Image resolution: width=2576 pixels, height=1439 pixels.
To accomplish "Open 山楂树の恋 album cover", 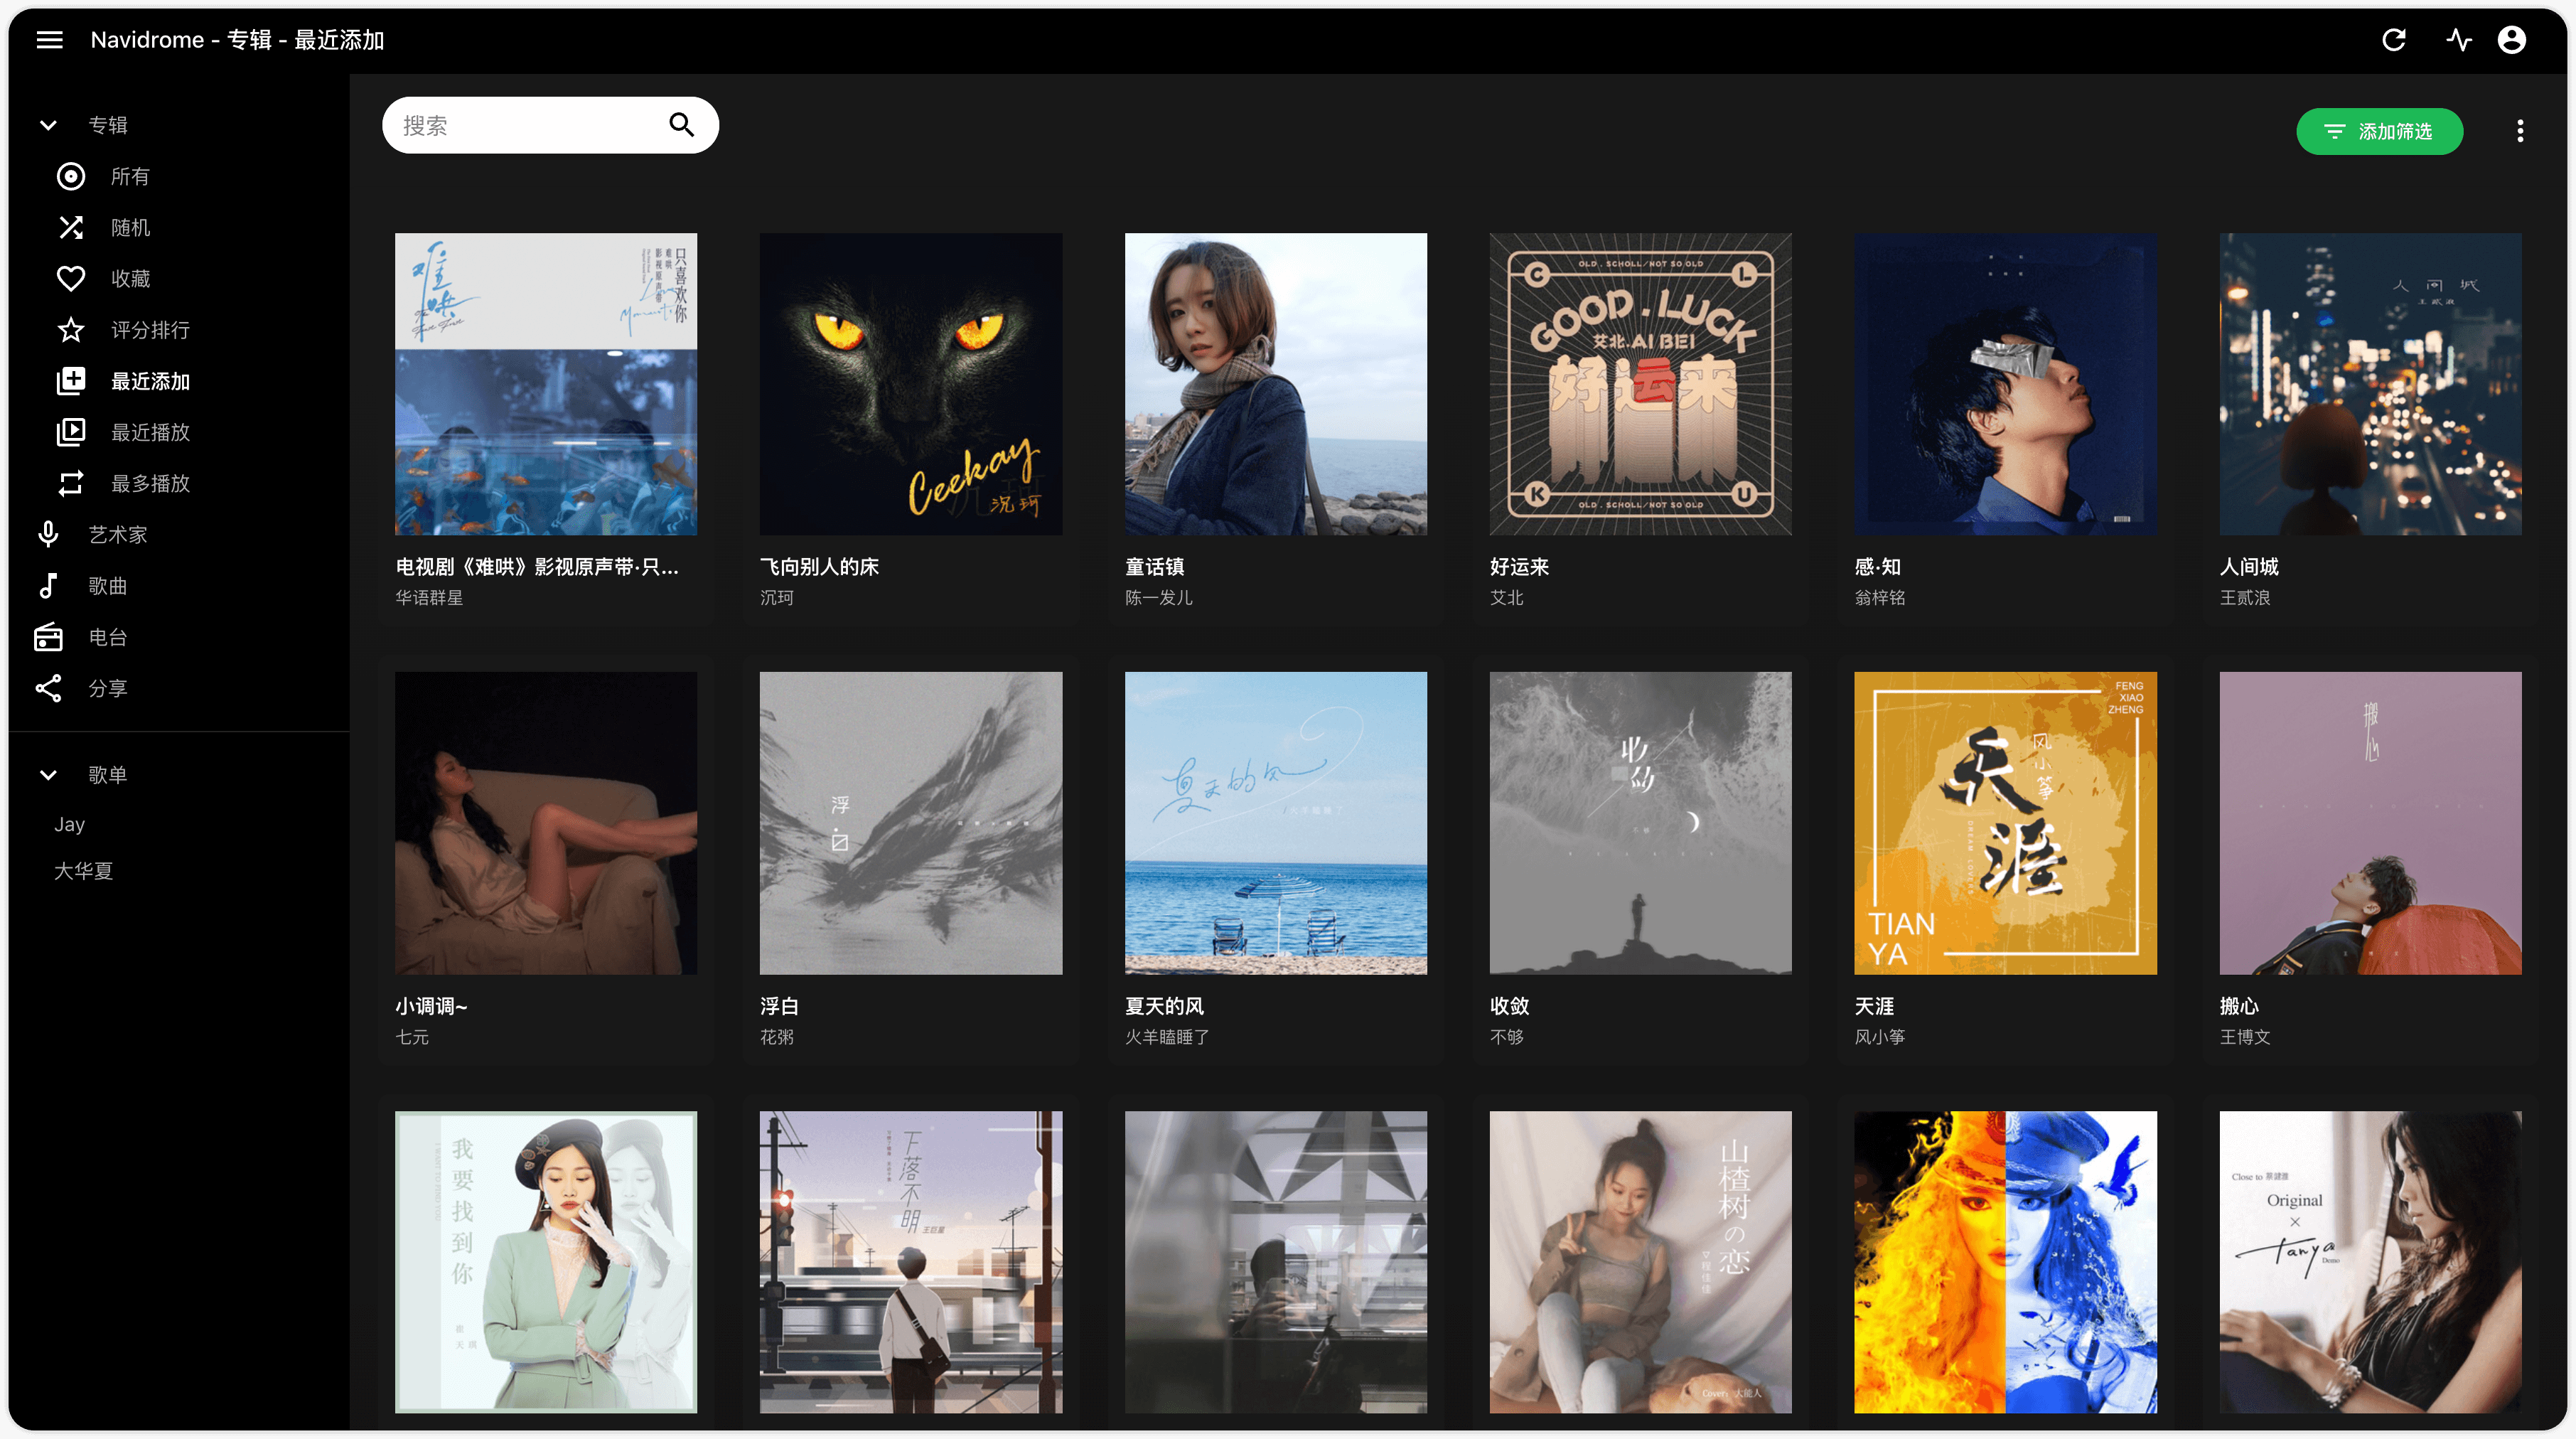I will pyautogui.click(x=1640, y=1262).
